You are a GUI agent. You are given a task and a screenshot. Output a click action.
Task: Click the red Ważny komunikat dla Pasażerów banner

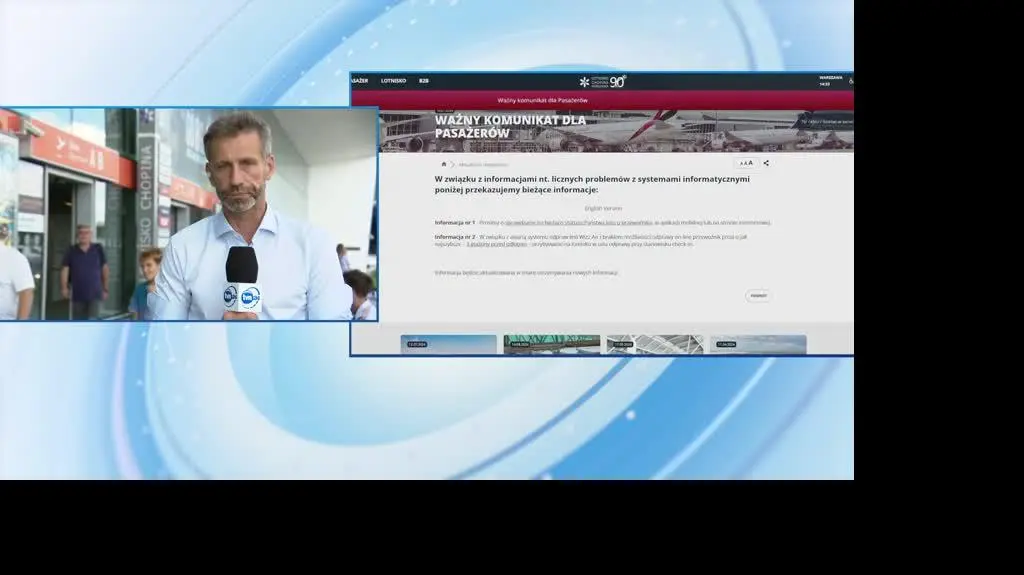tap(543, 100)
